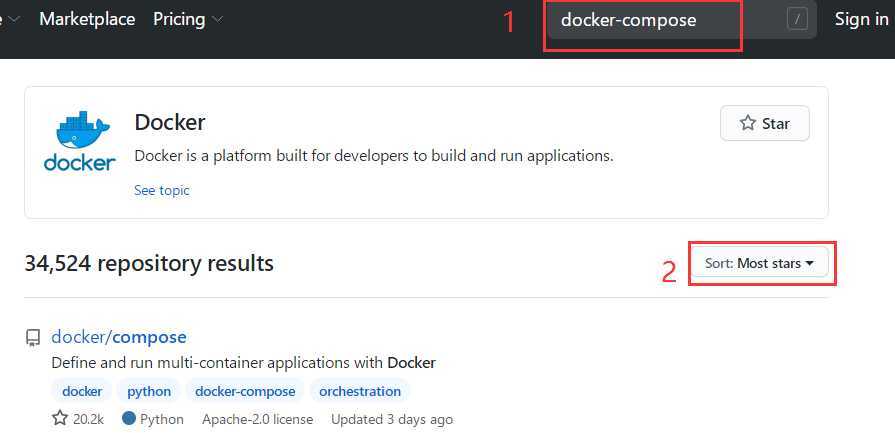The width and height of the screenshot is (895, 433).
Task: Select the python topic tag
Action: [149, 391]
